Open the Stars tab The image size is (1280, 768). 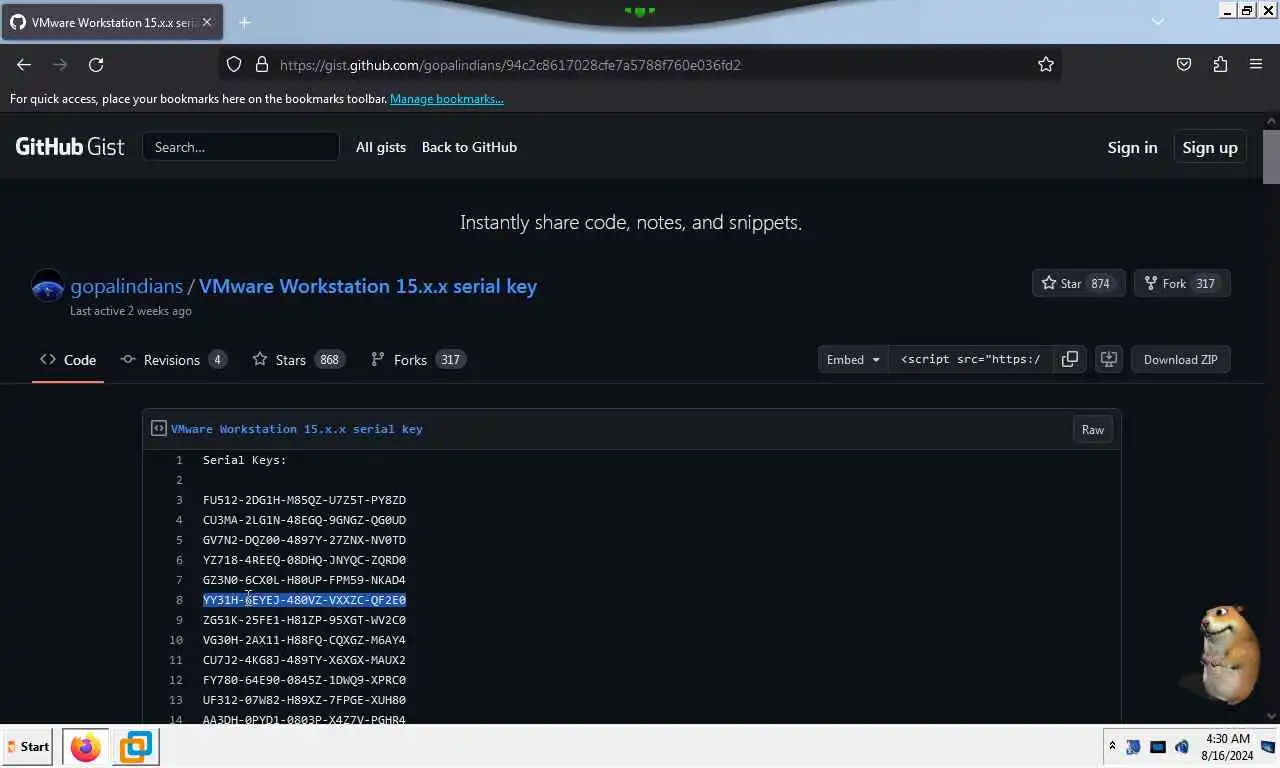pos(298,360)
